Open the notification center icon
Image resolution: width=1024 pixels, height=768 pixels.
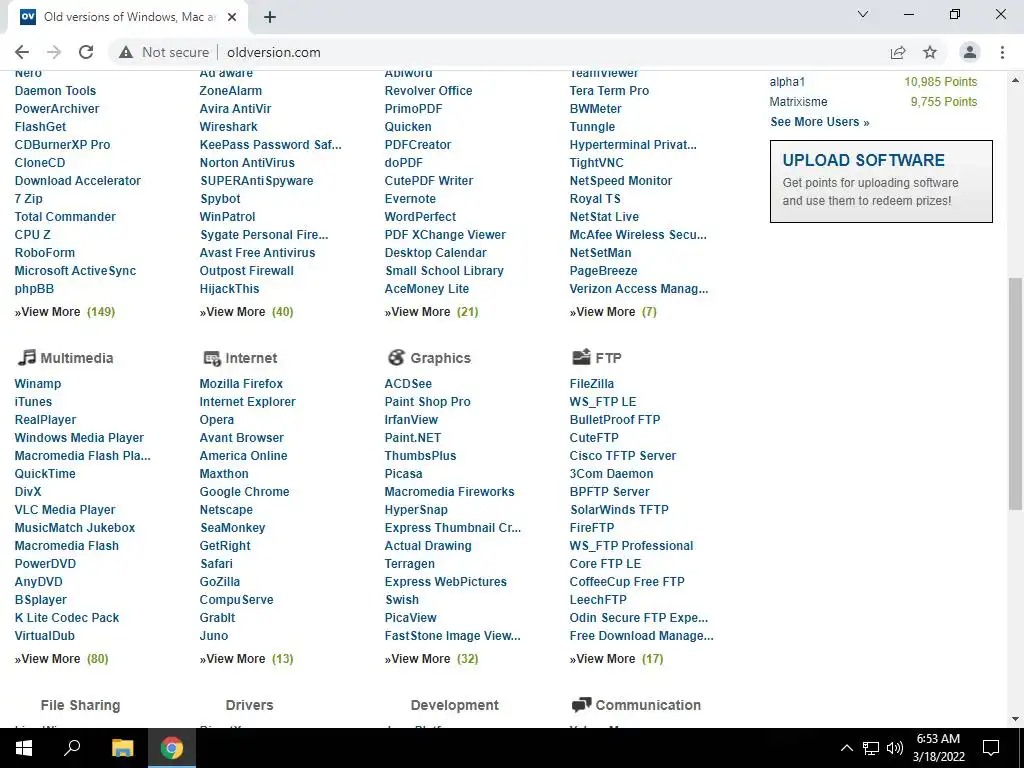coord(991,748)
